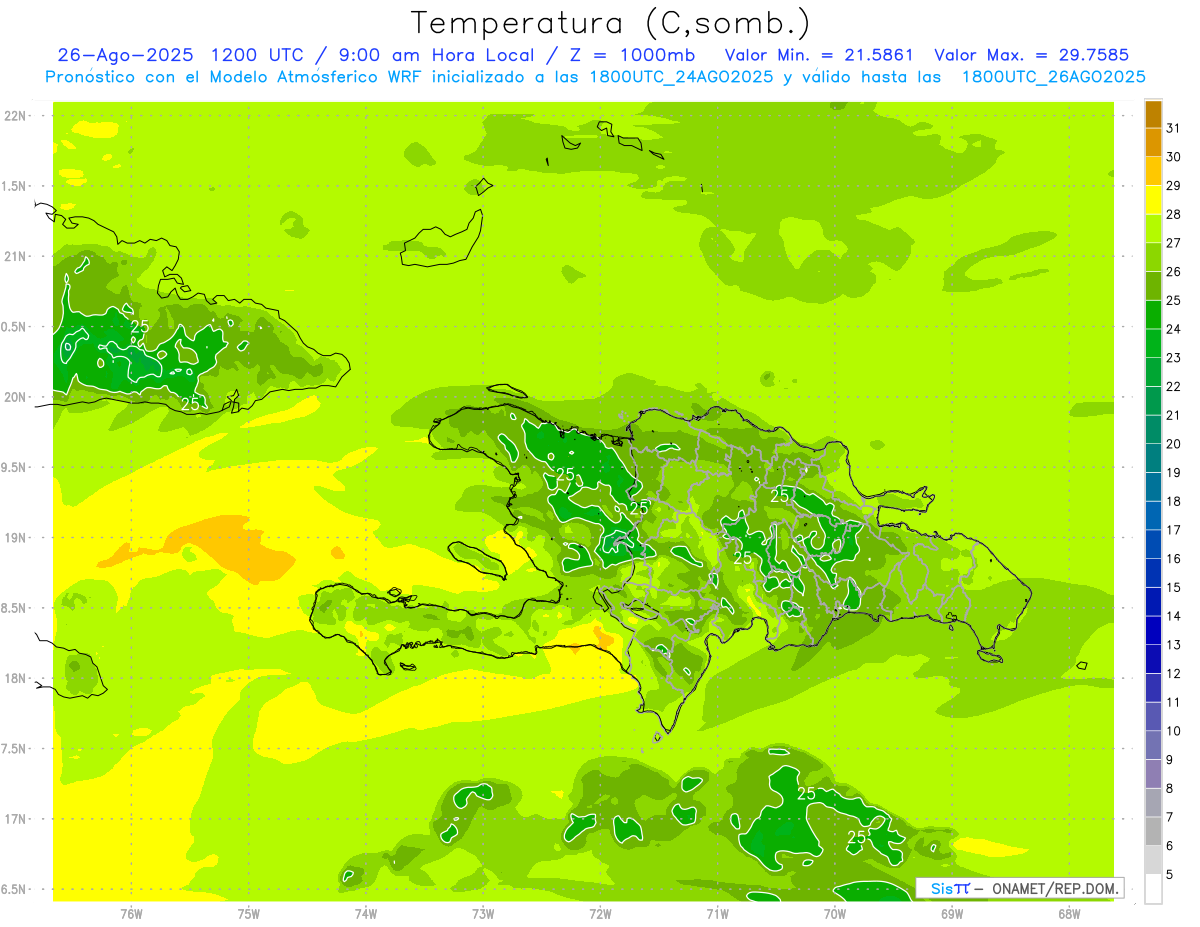1200x927 pixels.
Task: Click the '20' colorbar label
Action: tap(1174, 444)
